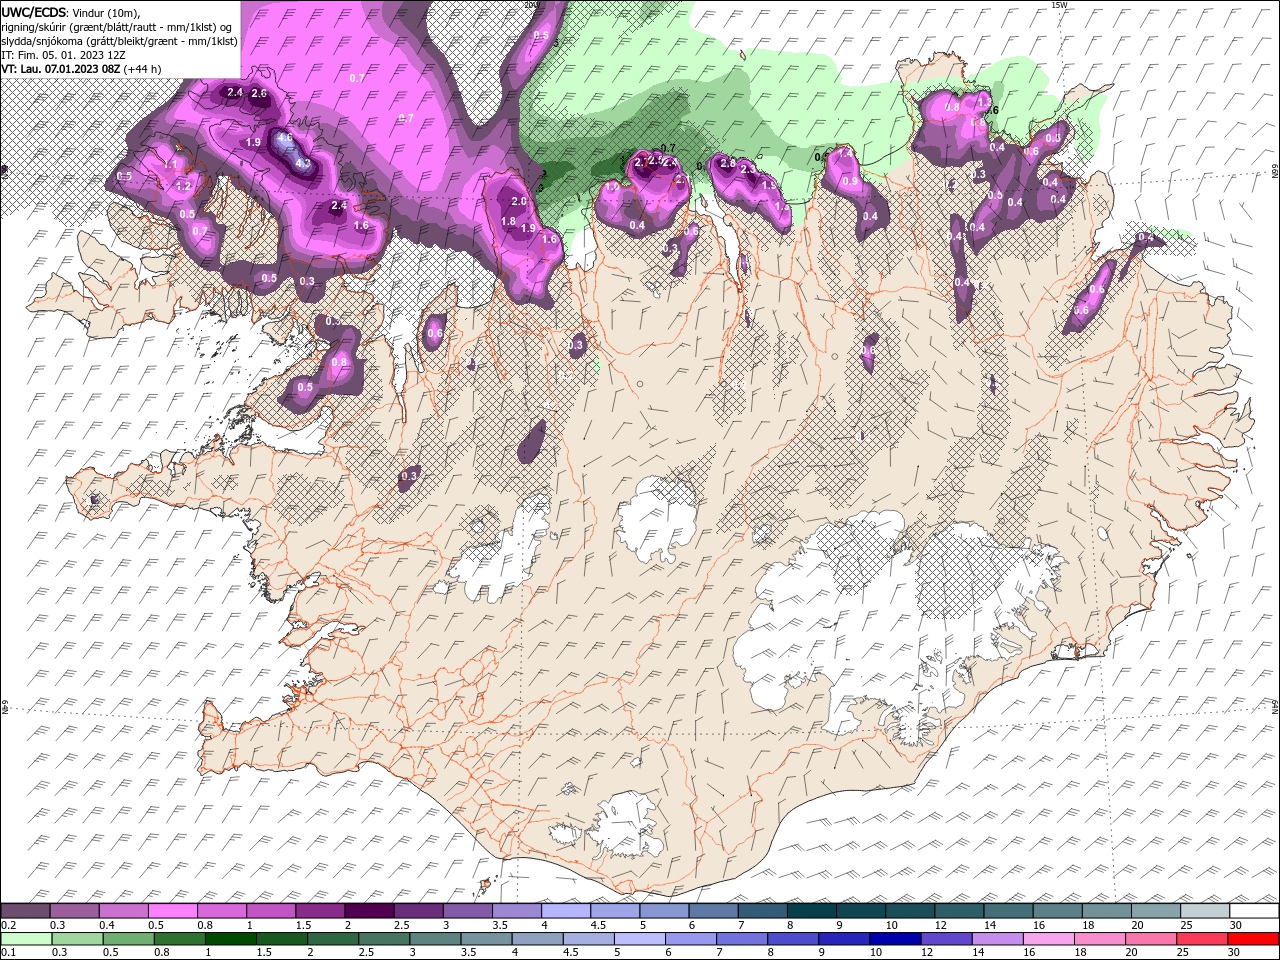The width and height of the screenshot is (1280, 960).
Task: Click the '64N' latitude label on the right edge
Action: click(1275, 706)
